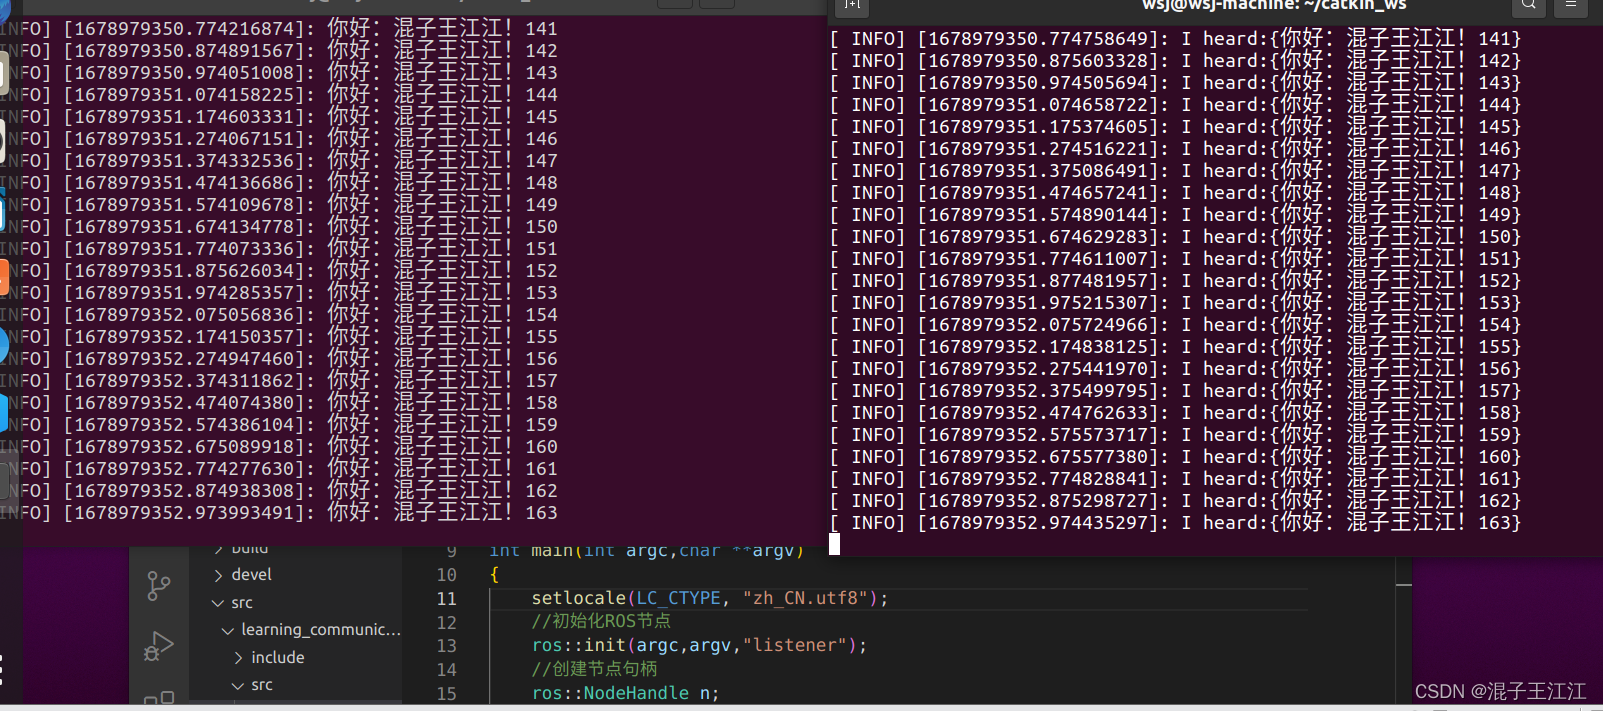1603x711 pixels.
Task: Click line number 15 in the gutter
Action: pyautogui.click(x=446, y=694)
